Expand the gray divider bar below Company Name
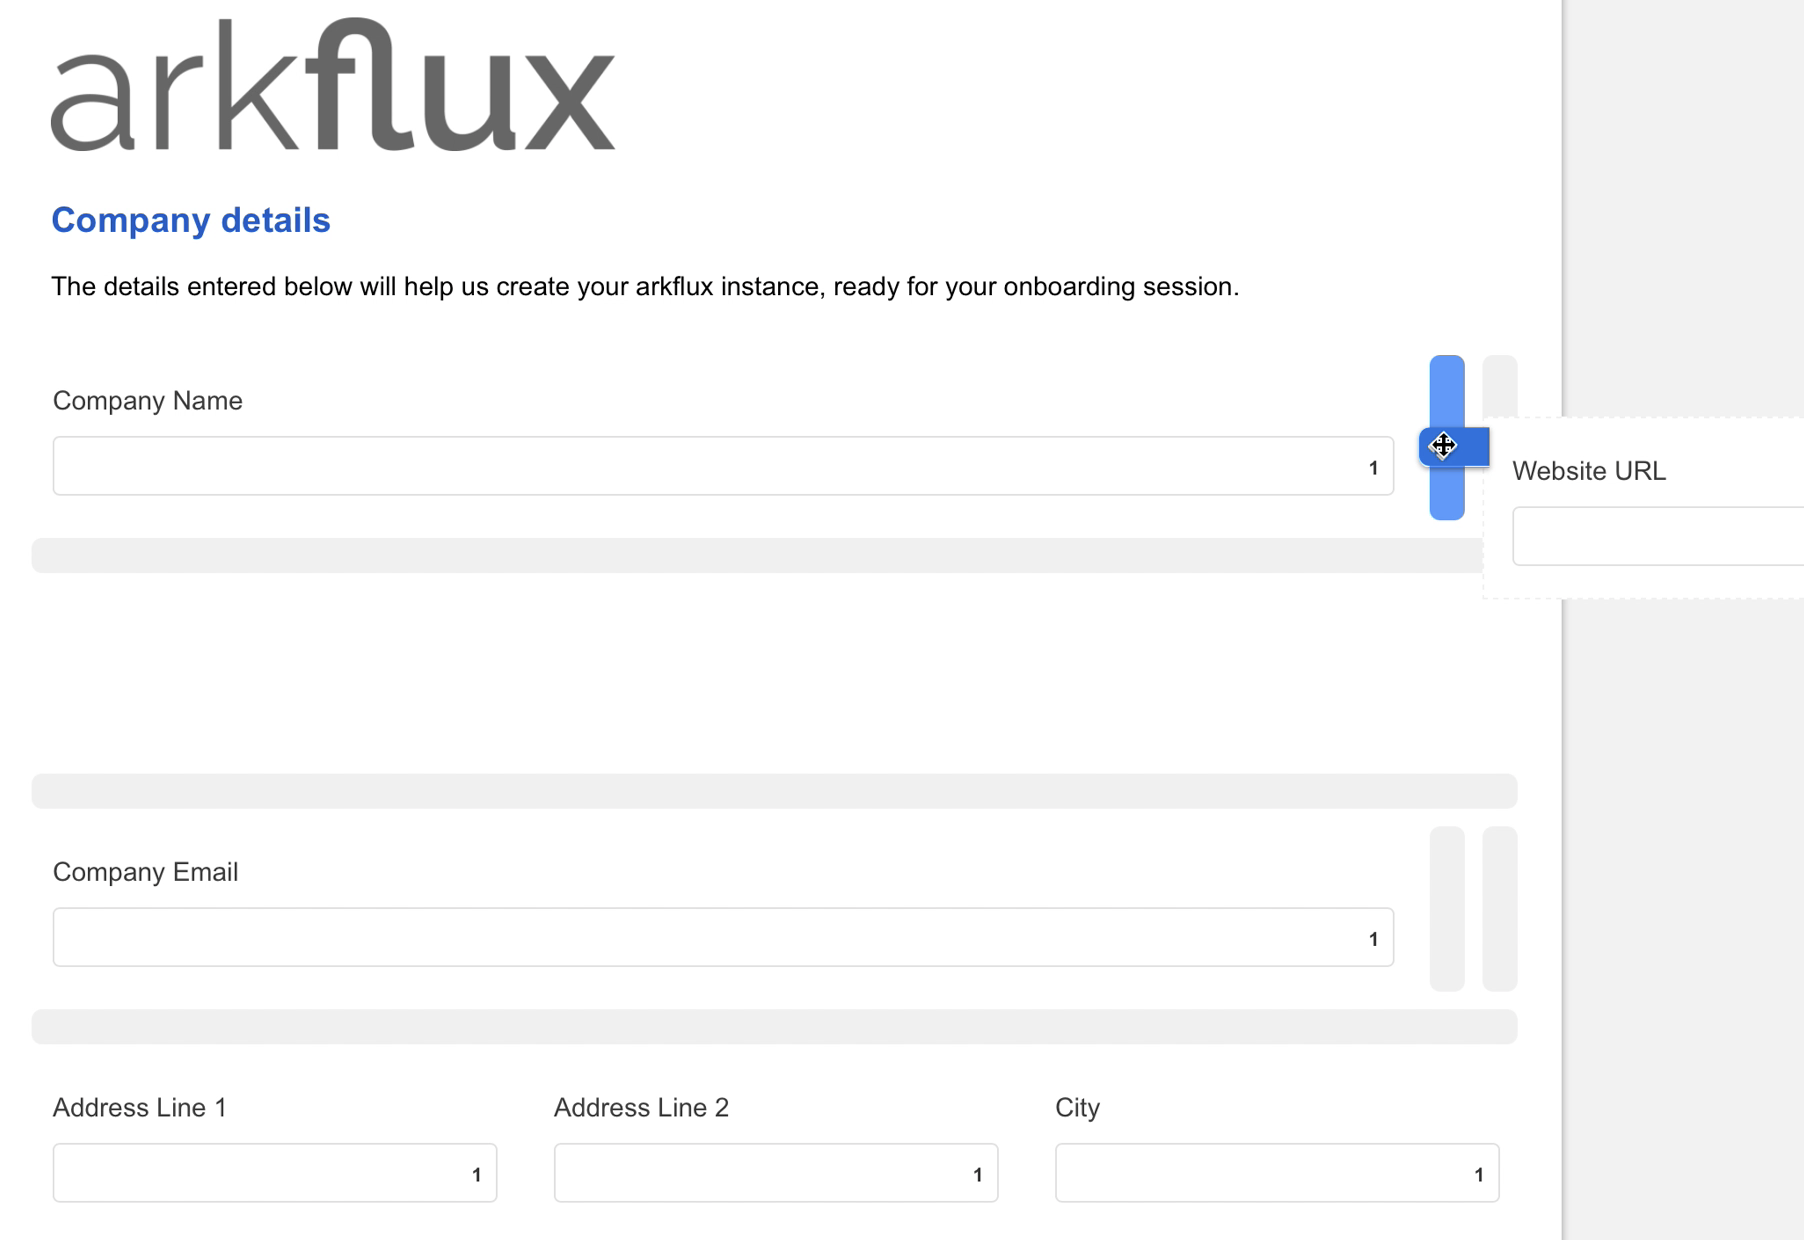Image resolution: width=1804 pixels, height=1240 pixels. [x=775, y=555]
